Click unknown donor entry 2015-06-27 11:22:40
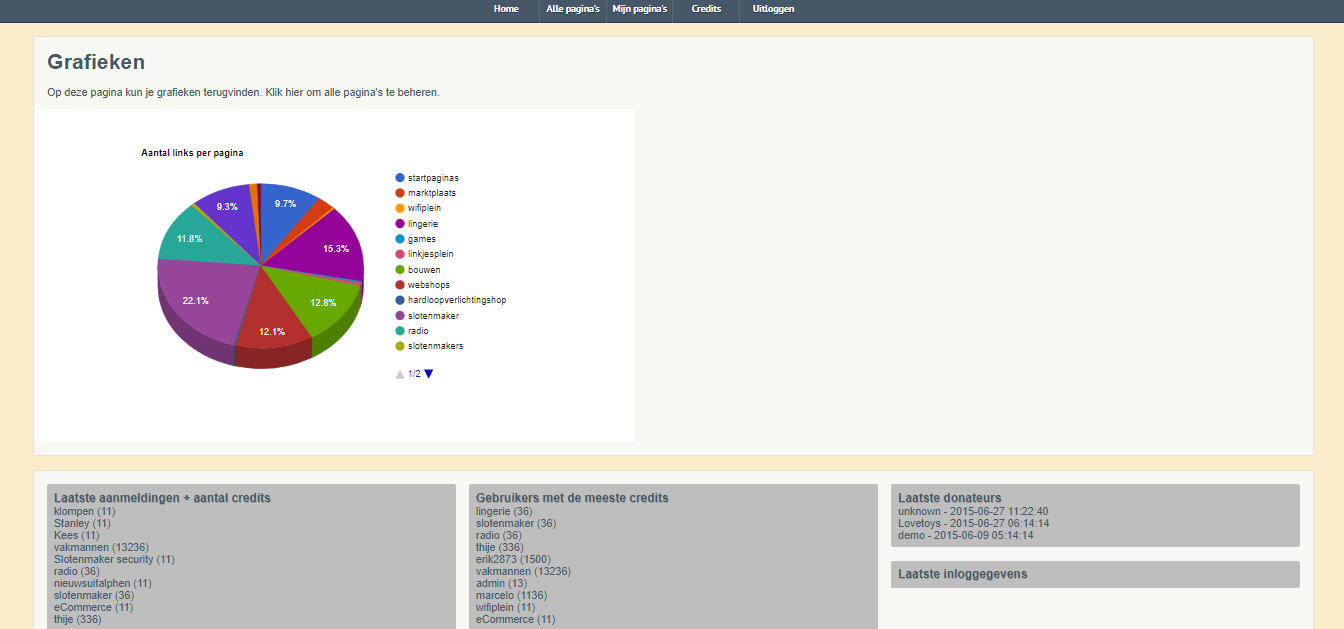 click(x=973, y=511)
